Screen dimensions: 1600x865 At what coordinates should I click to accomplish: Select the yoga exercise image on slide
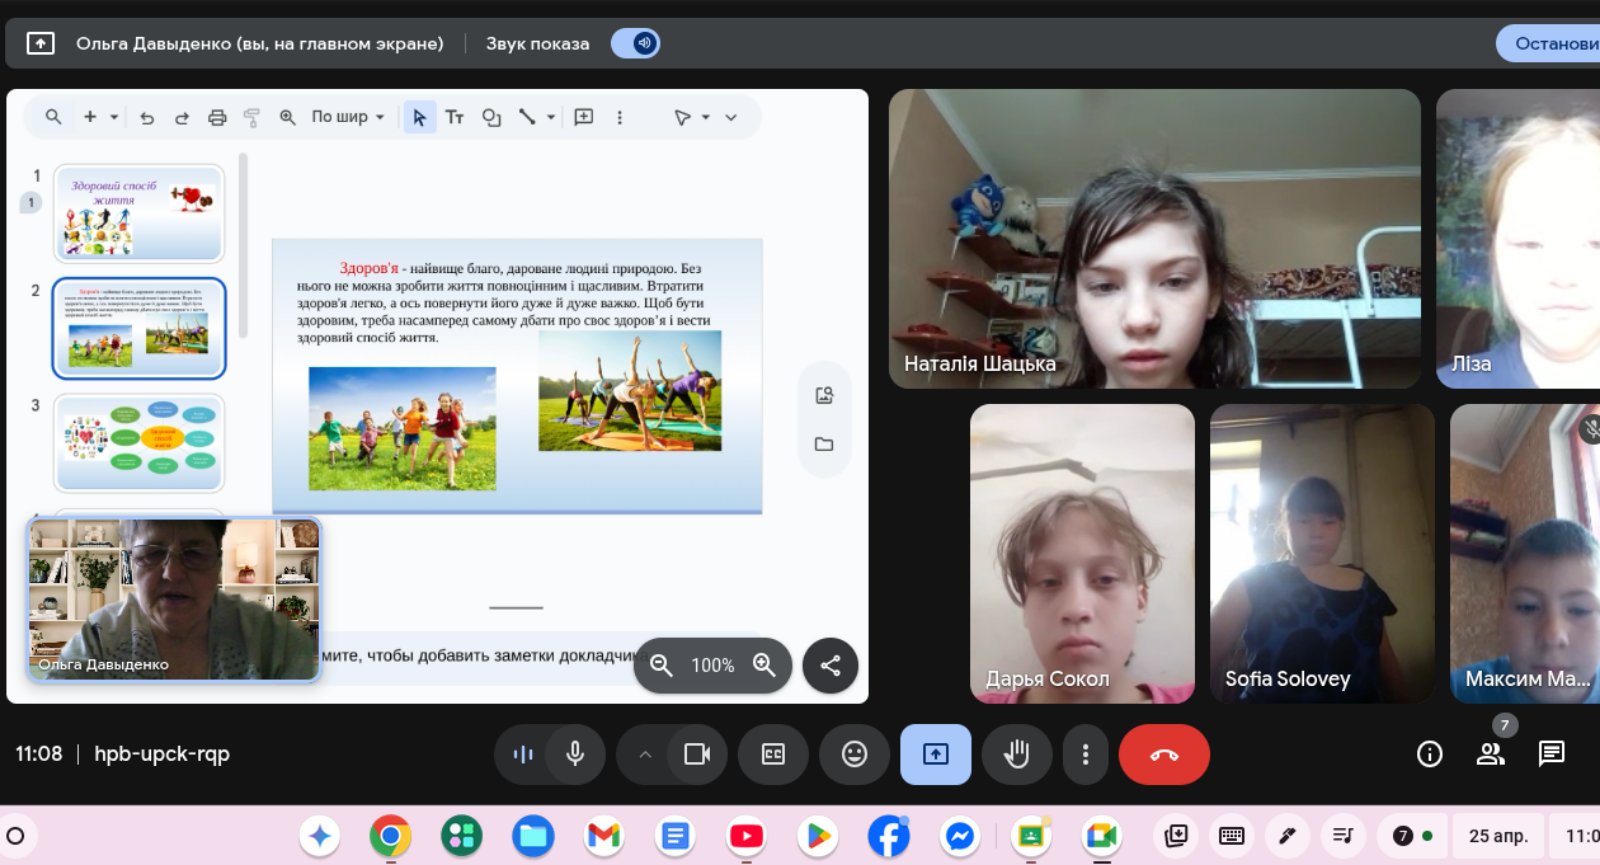pyautogui.click(x=630, y=390)
